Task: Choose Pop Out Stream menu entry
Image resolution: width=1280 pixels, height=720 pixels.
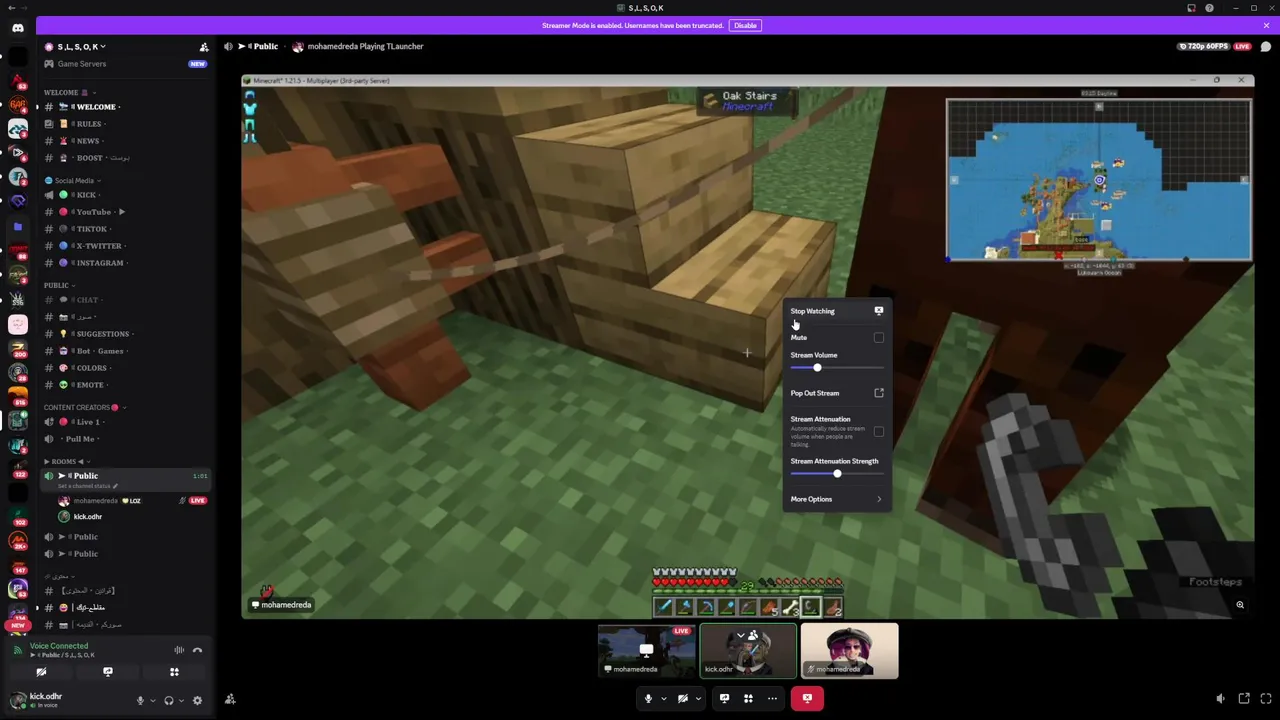Action: click(x=837, y=393)
